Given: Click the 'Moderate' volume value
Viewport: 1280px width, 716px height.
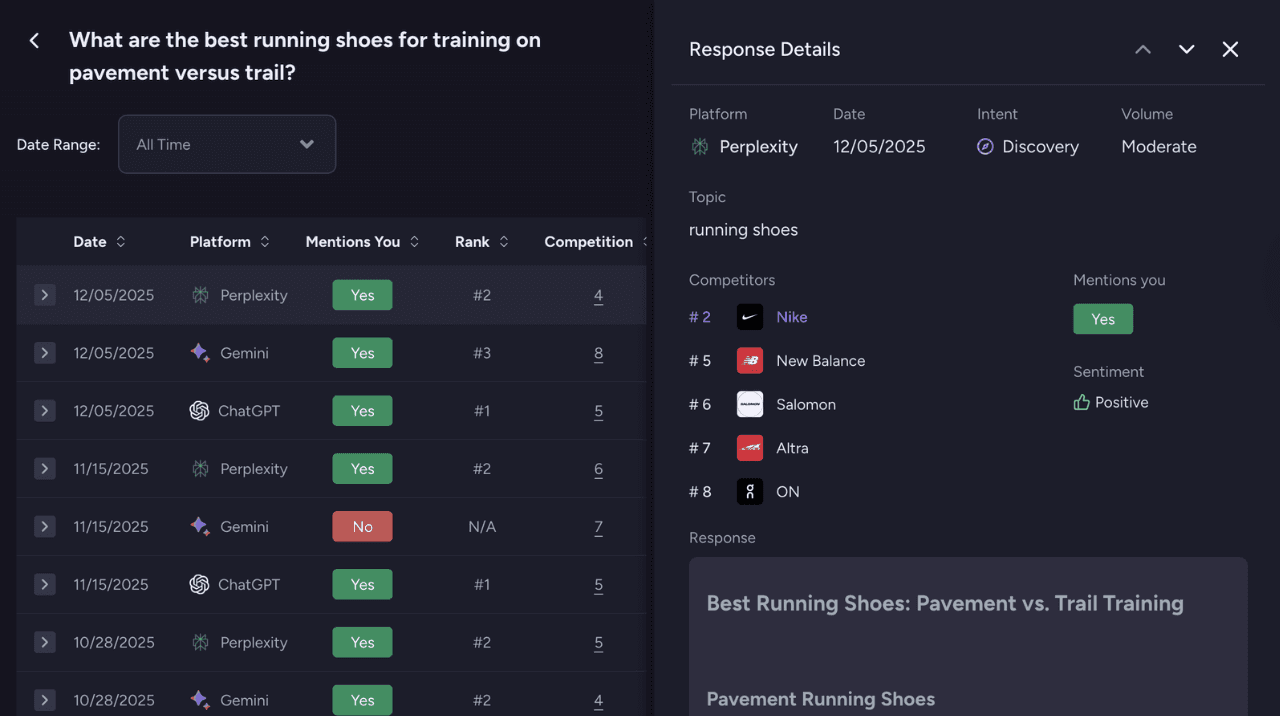Looking at the screenshot, I should [1159, 147].
